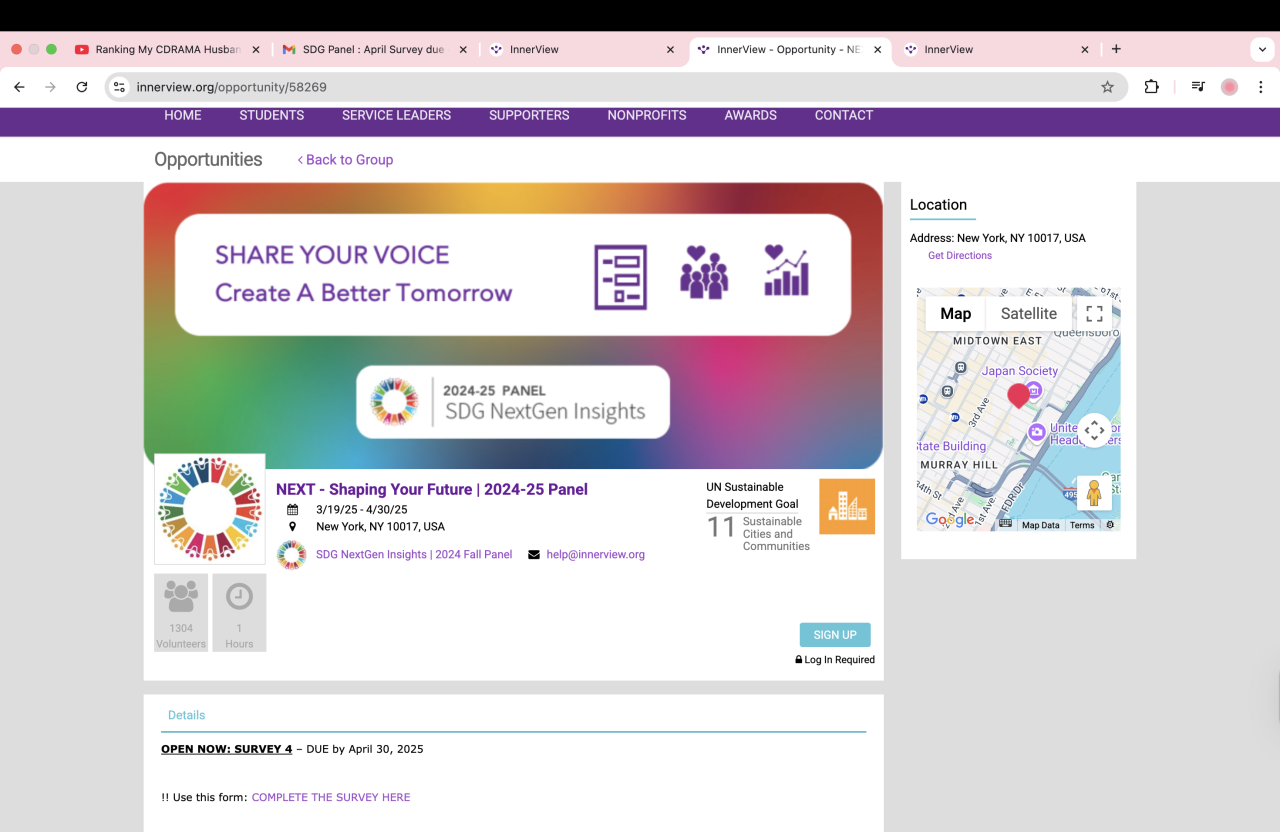Close the InnerView Opportunity tab
The width and height of the screenshot is (1280, 832).
878,49
